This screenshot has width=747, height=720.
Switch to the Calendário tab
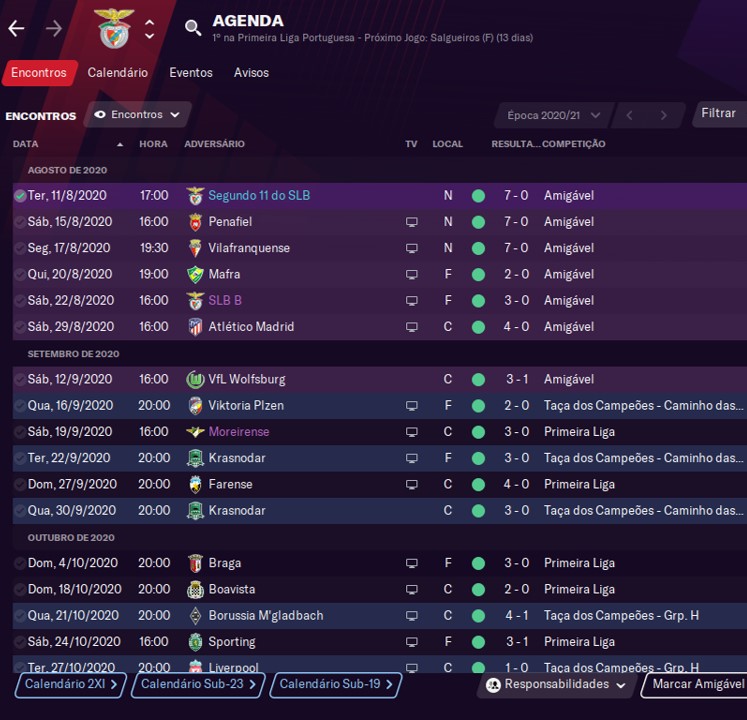pos(117,73)
